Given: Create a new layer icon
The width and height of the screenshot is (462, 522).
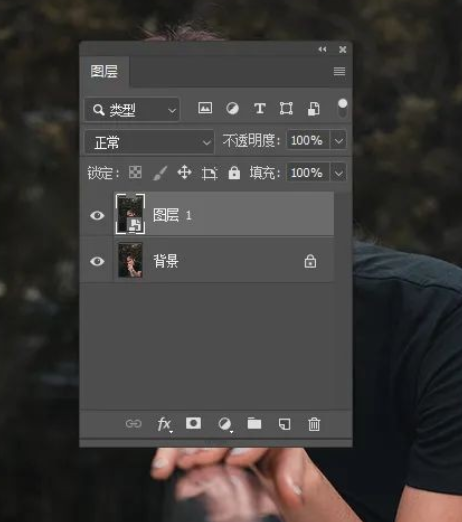Looking at the screenshot, I should pos(284,424).
